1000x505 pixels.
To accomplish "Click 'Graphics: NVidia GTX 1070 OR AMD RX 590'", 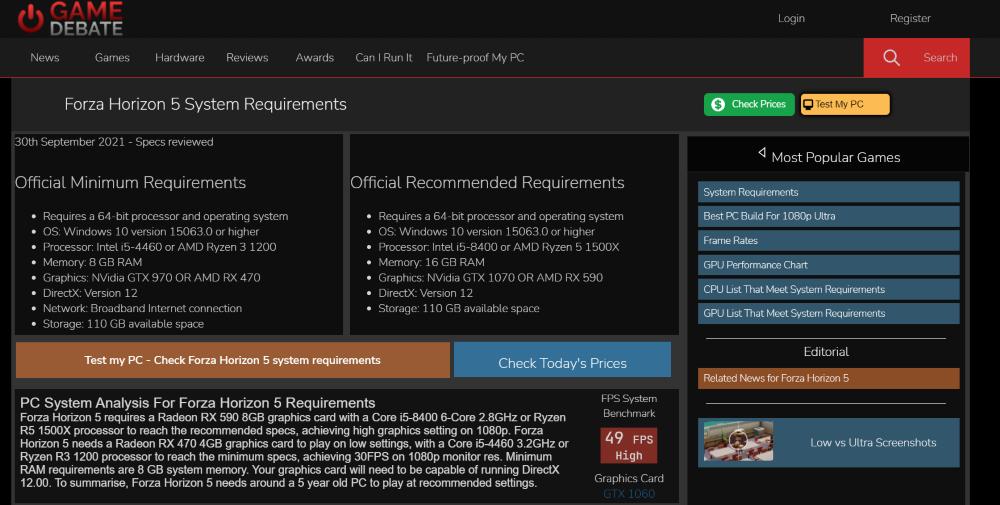I will point(490,277).
